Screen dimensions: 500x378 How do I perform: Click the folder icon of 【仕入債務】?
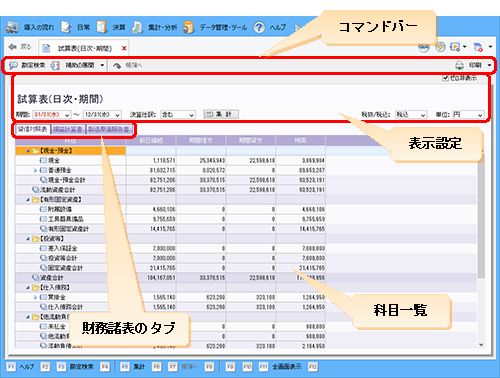click(x=36, y=287)
